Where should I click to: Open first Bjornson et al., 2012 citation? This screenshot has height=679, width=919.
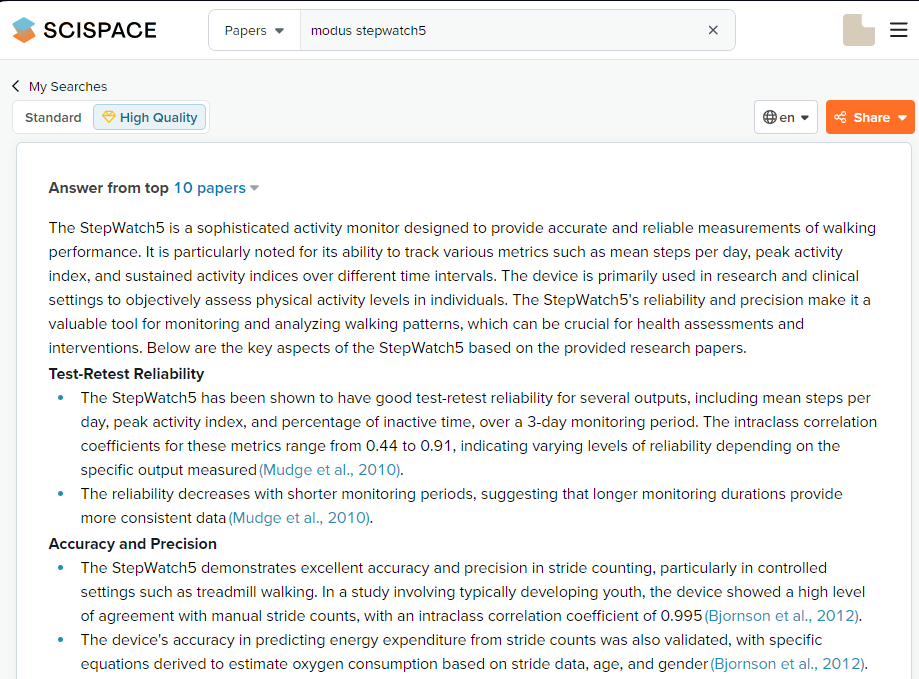(783, 616)
